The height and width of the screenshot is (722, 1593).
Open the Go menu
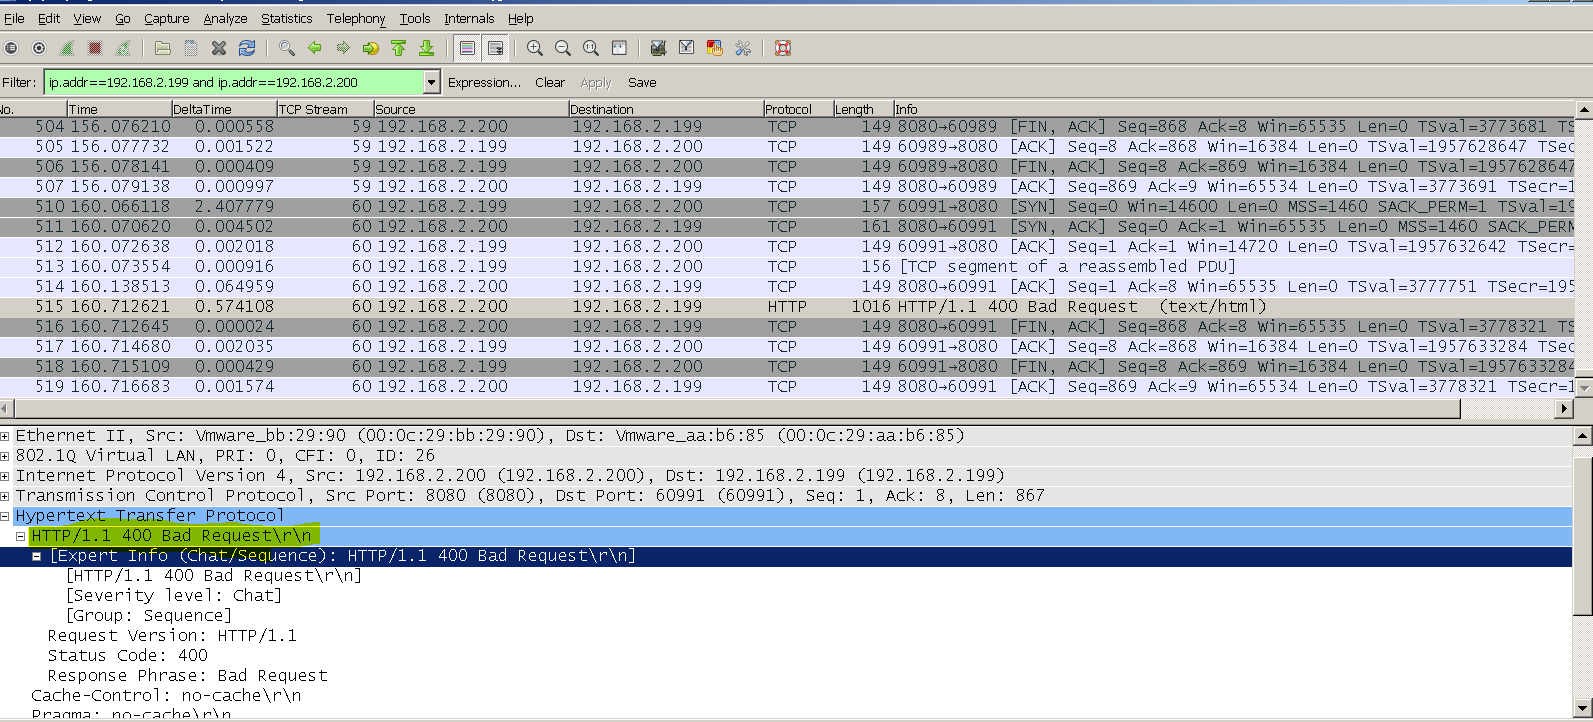pos(123,18)
